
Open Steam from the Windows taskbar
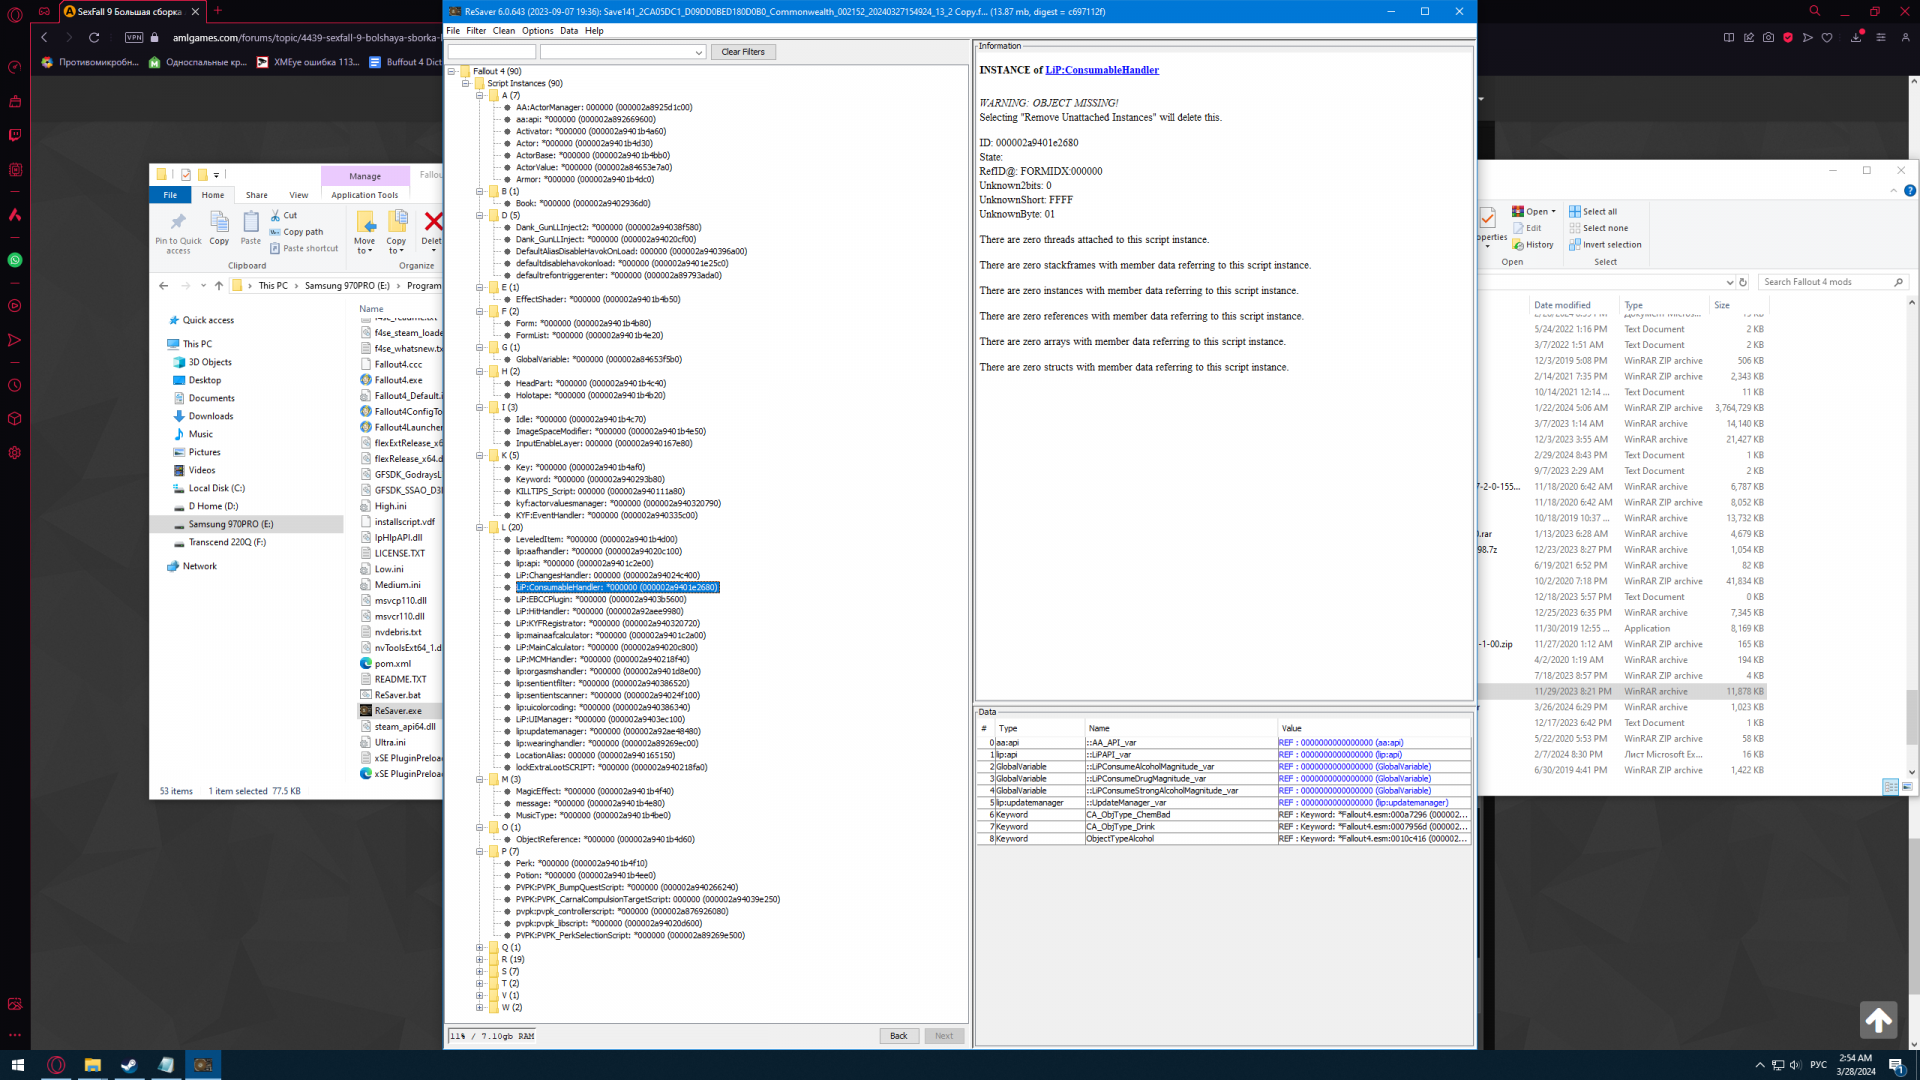129,1065
